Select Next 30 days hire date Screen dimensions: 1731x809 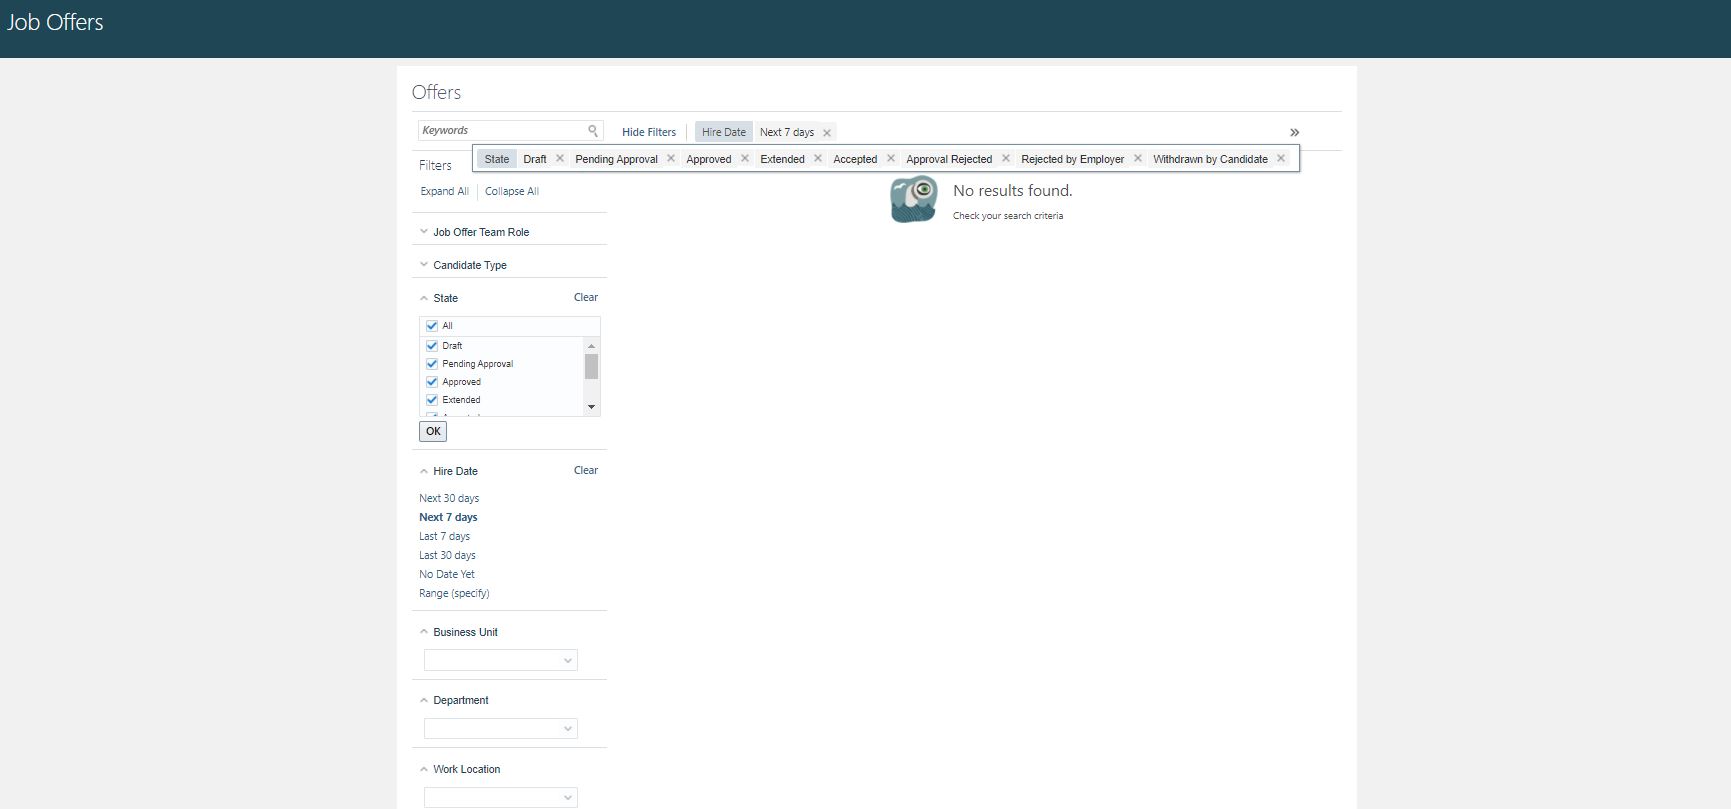449,498
